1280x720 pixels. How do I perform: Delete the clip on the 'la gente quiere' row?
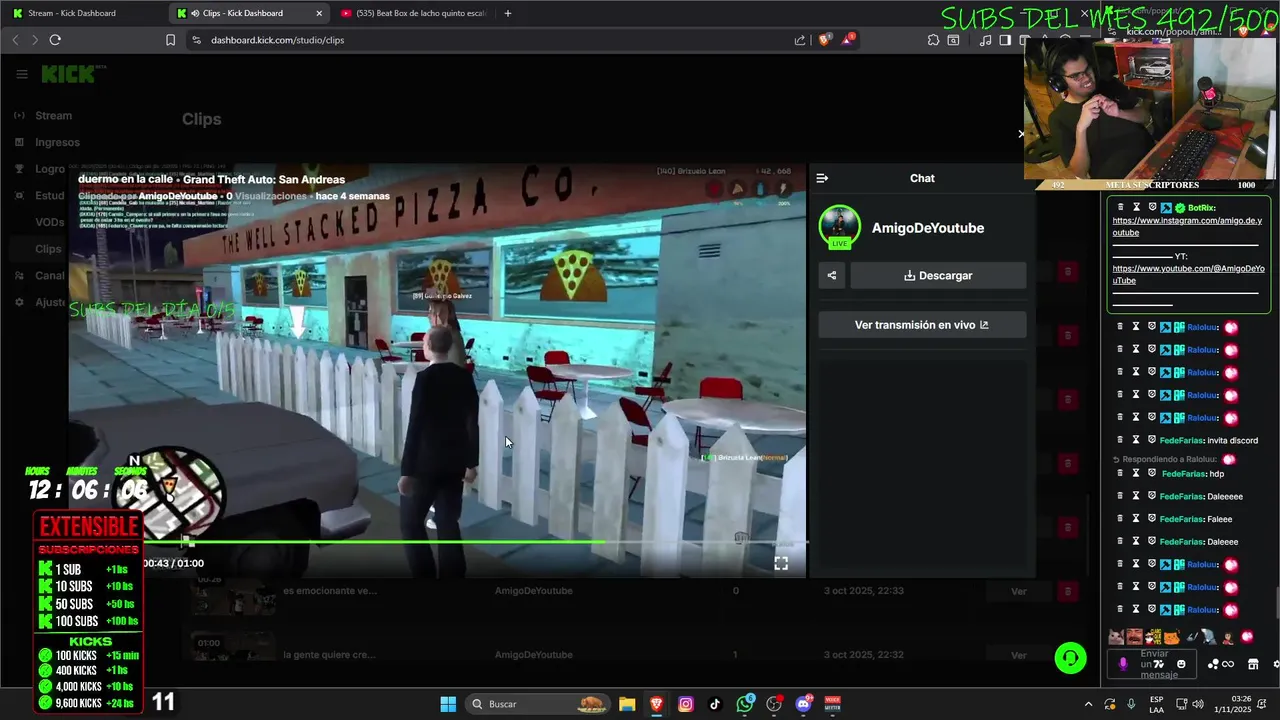tap(1067, 655)
